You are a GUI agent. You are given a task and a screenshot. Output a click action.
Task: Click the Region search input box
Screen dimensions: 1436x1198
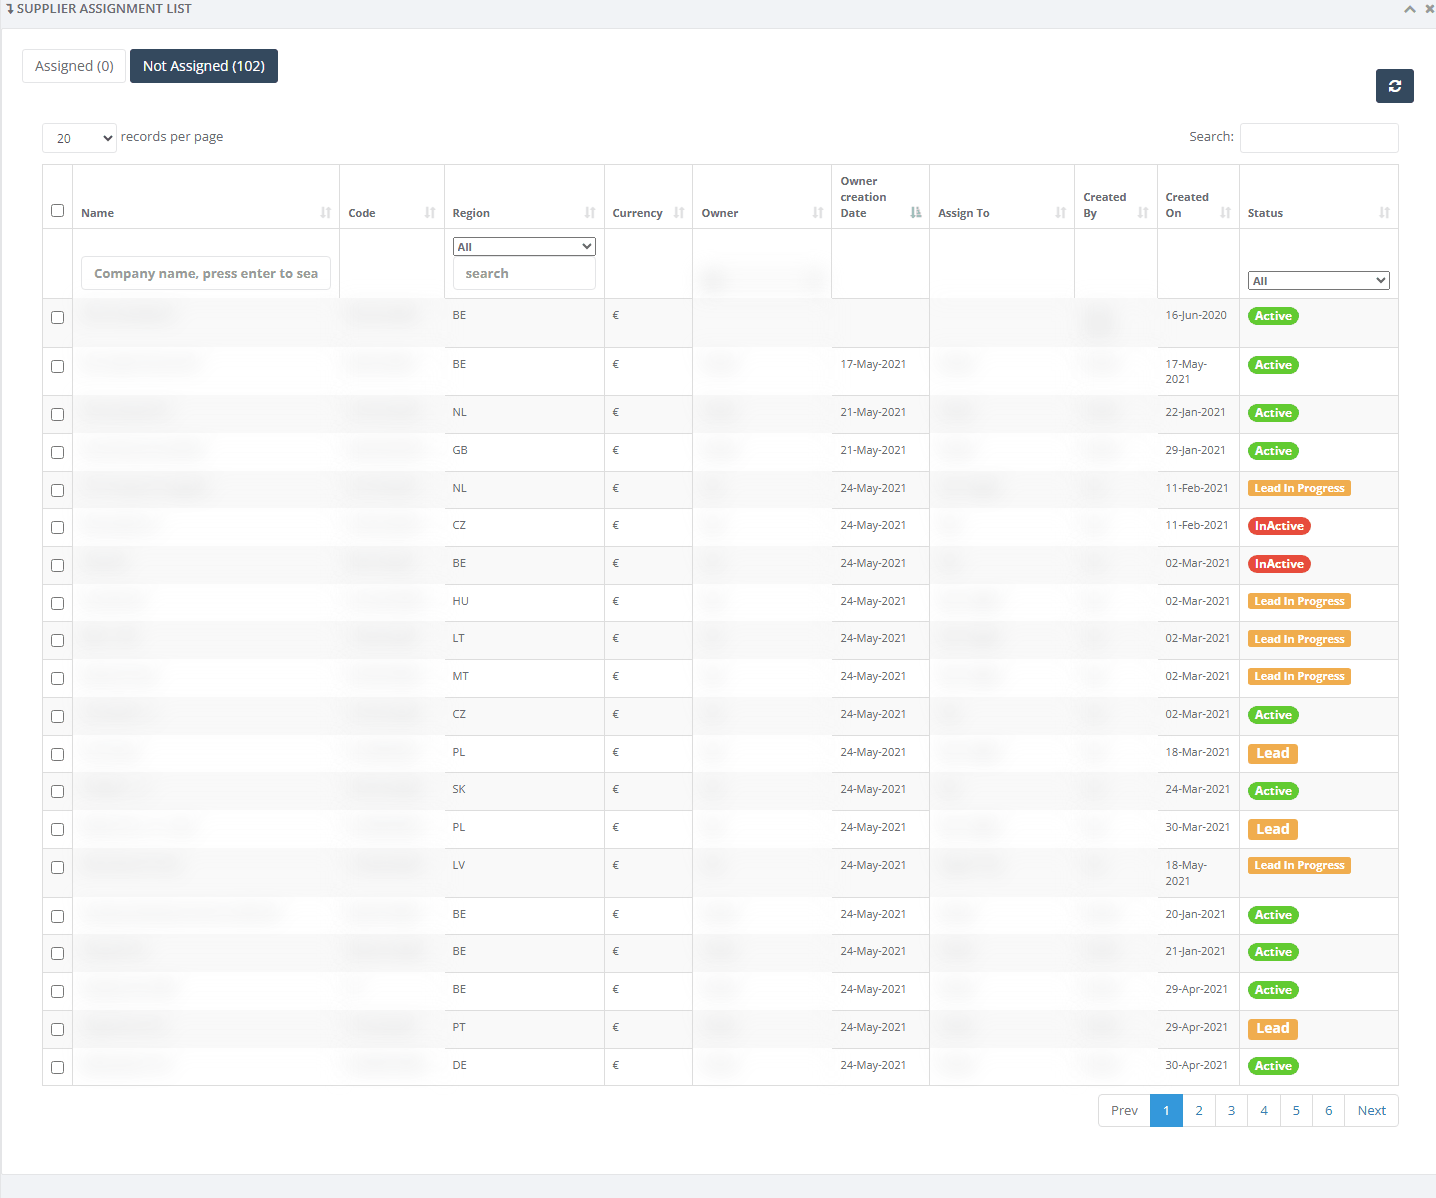[x=524, y=273]
